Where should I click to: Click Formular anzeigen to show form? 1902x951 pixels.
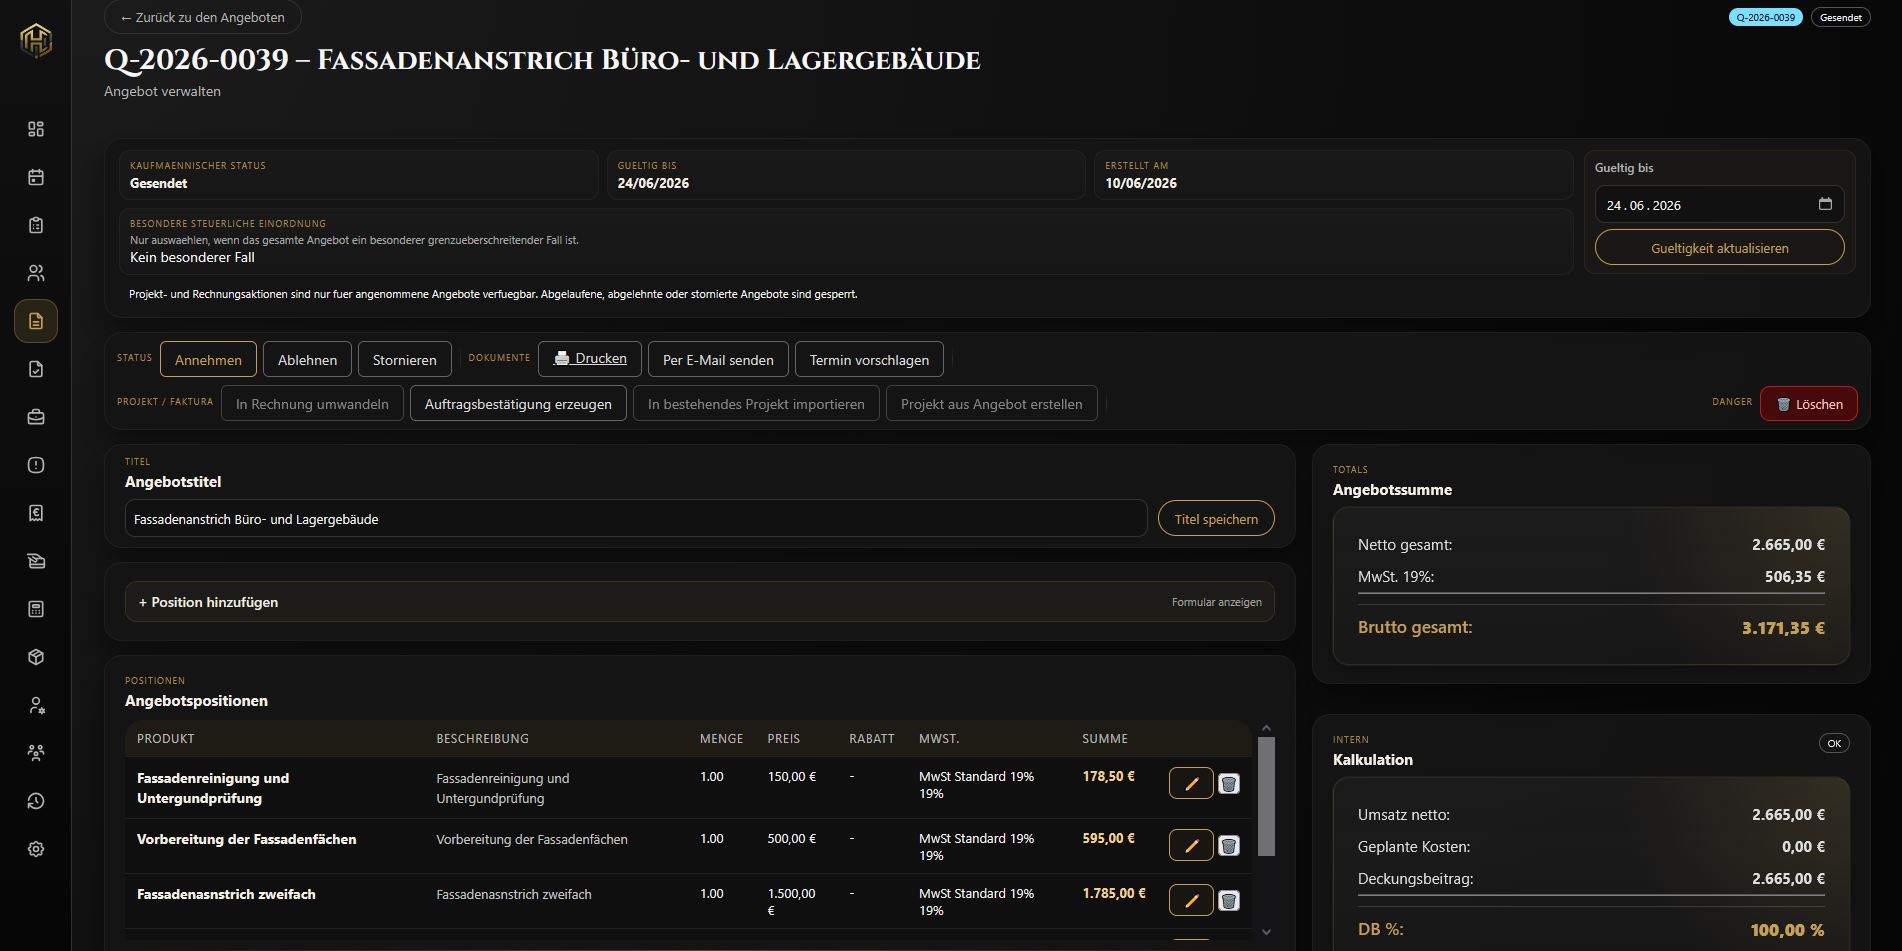click(1217, 602)
